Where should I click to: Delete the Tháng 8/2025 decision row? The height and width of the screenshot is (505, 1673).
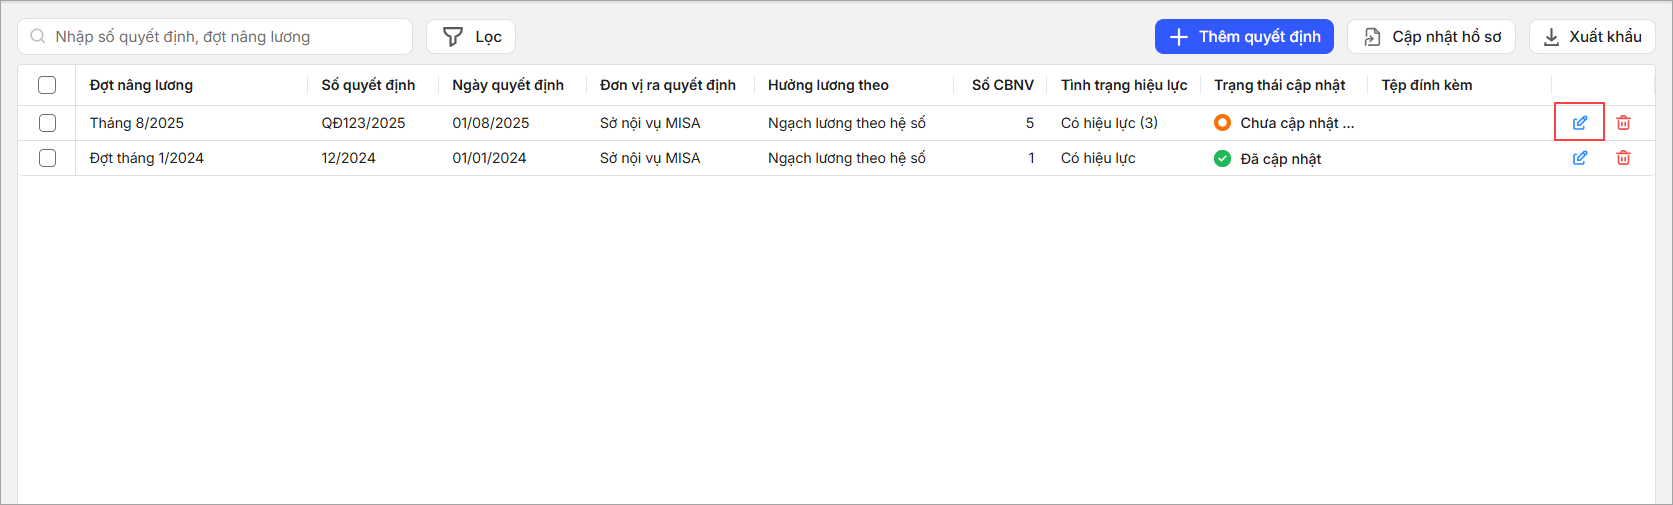click(1623, 123)
